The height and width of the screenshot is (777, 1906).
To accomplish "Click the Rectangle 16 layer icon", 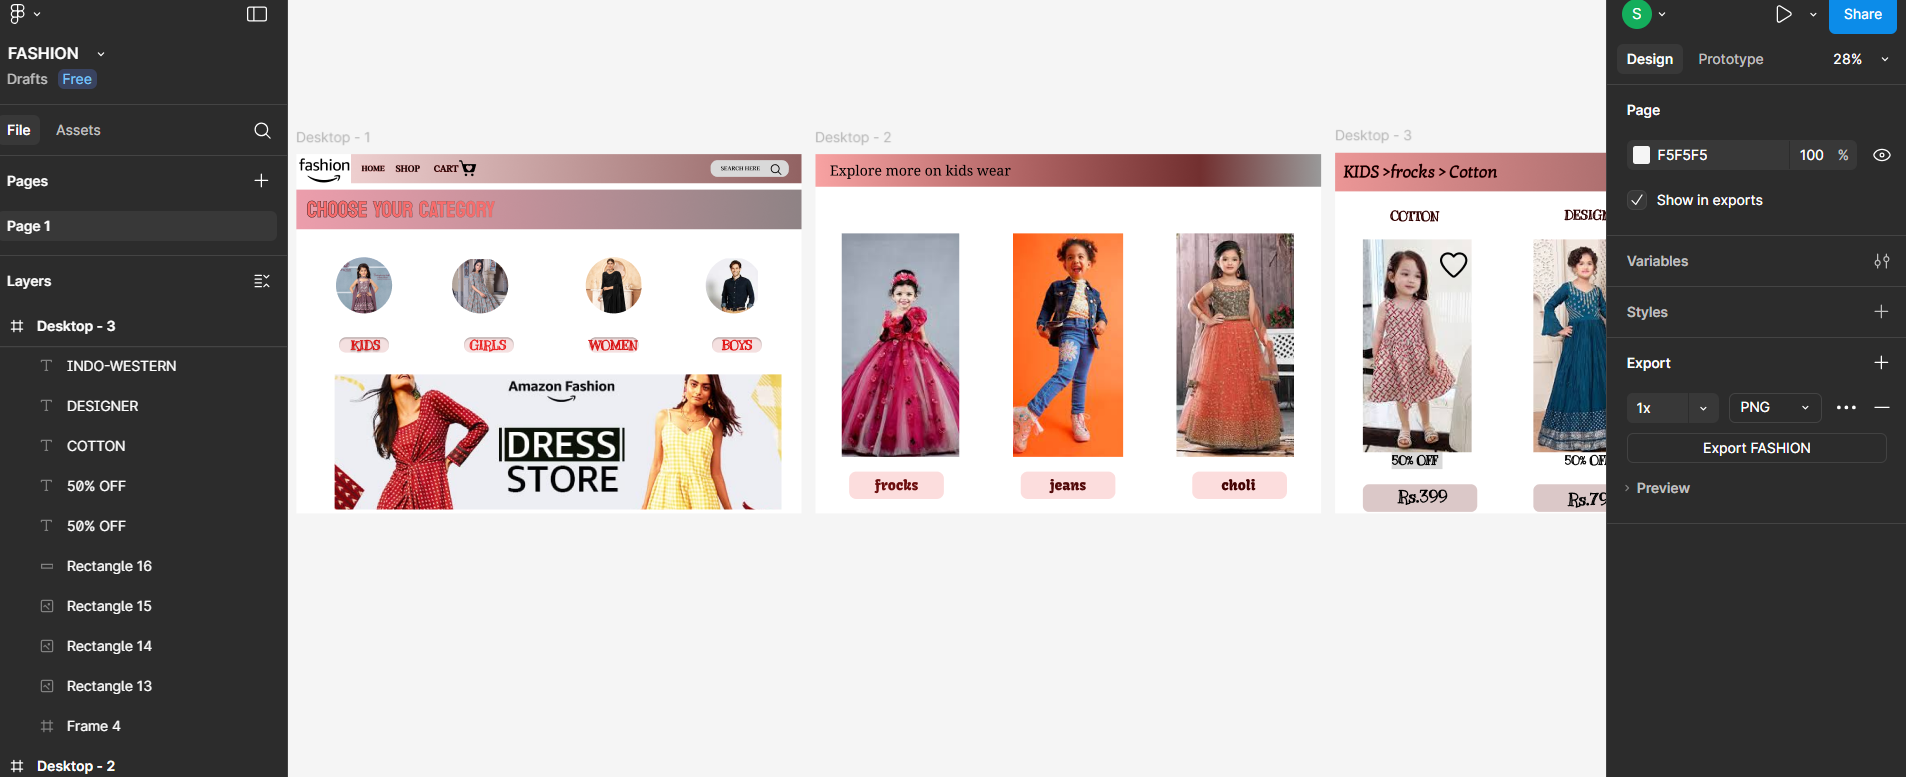I will tap(46, 566).
